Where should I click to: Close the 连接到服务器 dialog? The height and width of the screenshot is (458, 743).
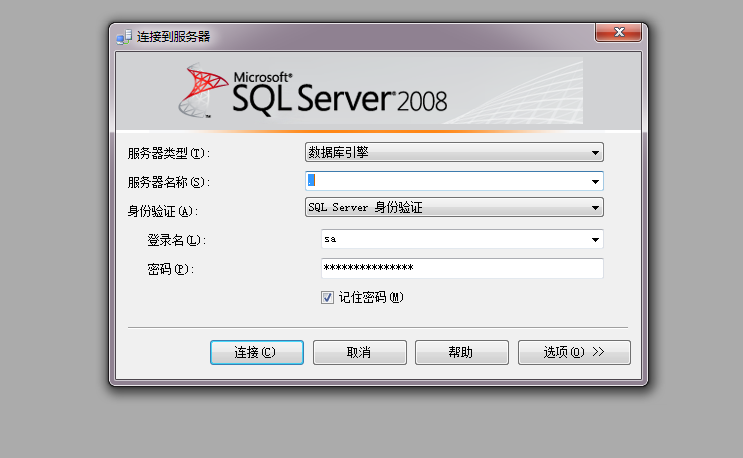coord(618,32)
